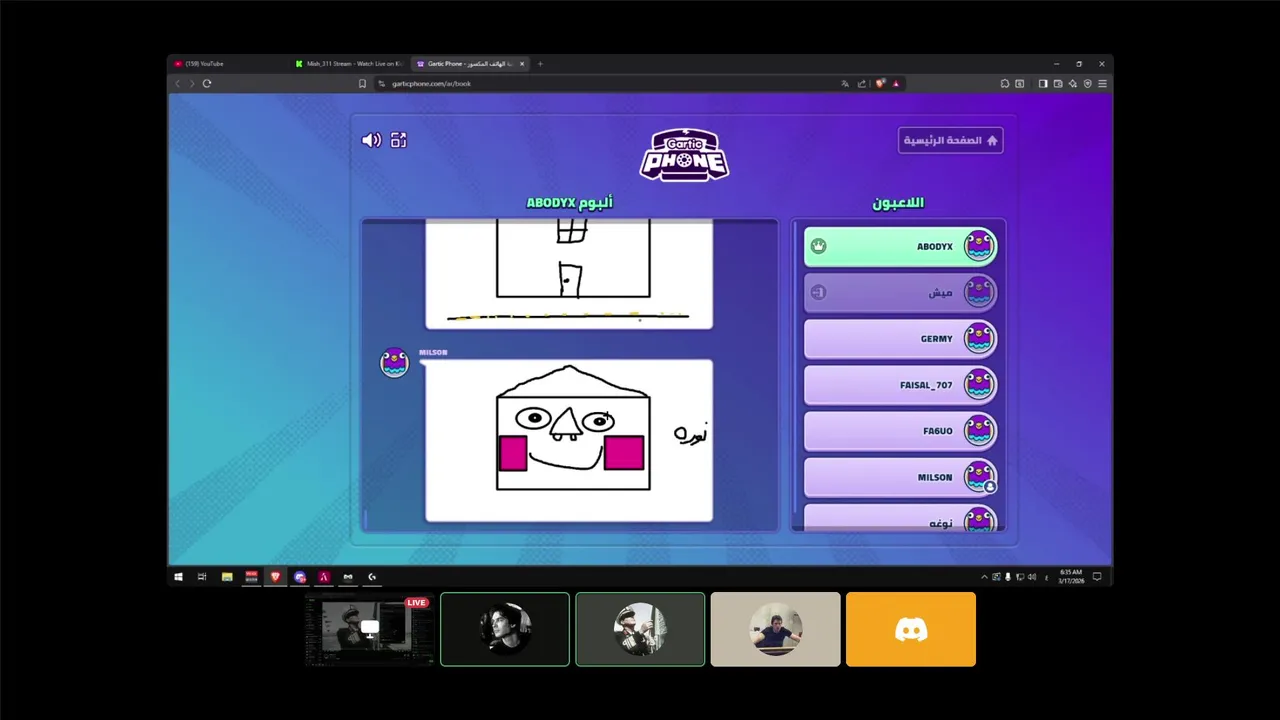Viewport: 1280px width, 720px height.
Task: Select the participant tile with beige background
Action: [x=775, y=629]
